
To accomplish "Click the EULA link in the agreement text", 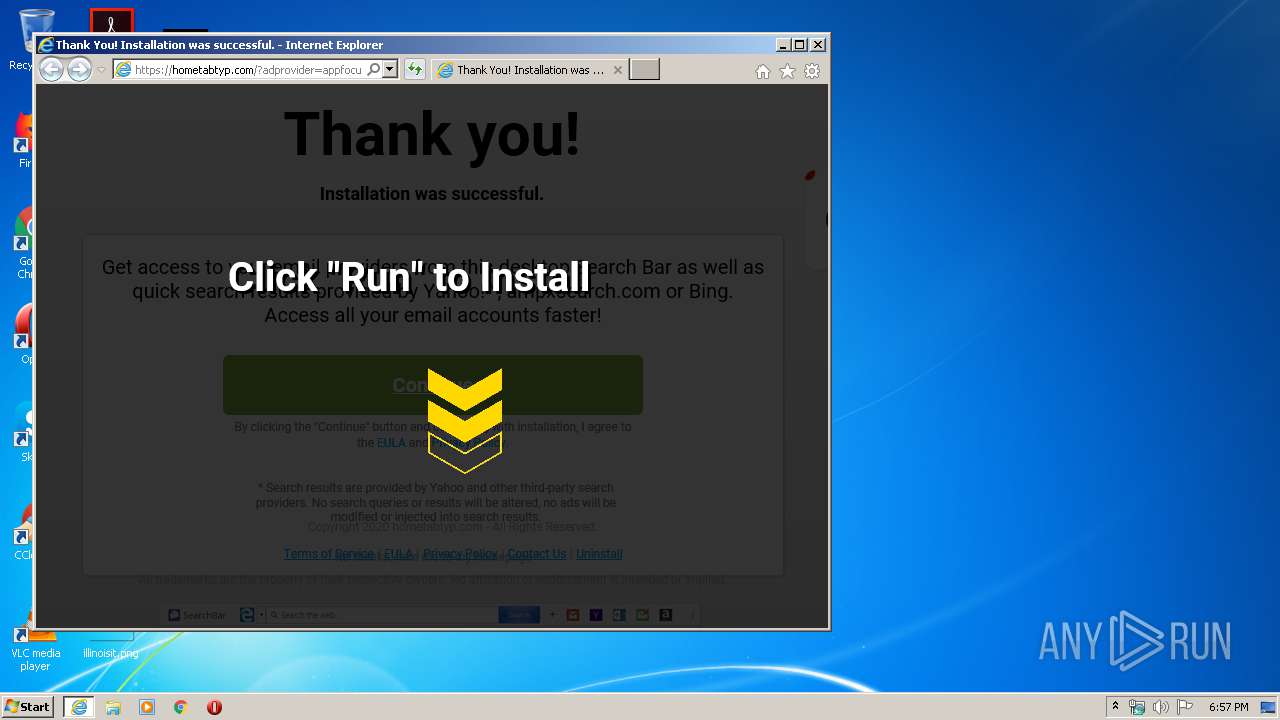I will click(x=391, y=443).
